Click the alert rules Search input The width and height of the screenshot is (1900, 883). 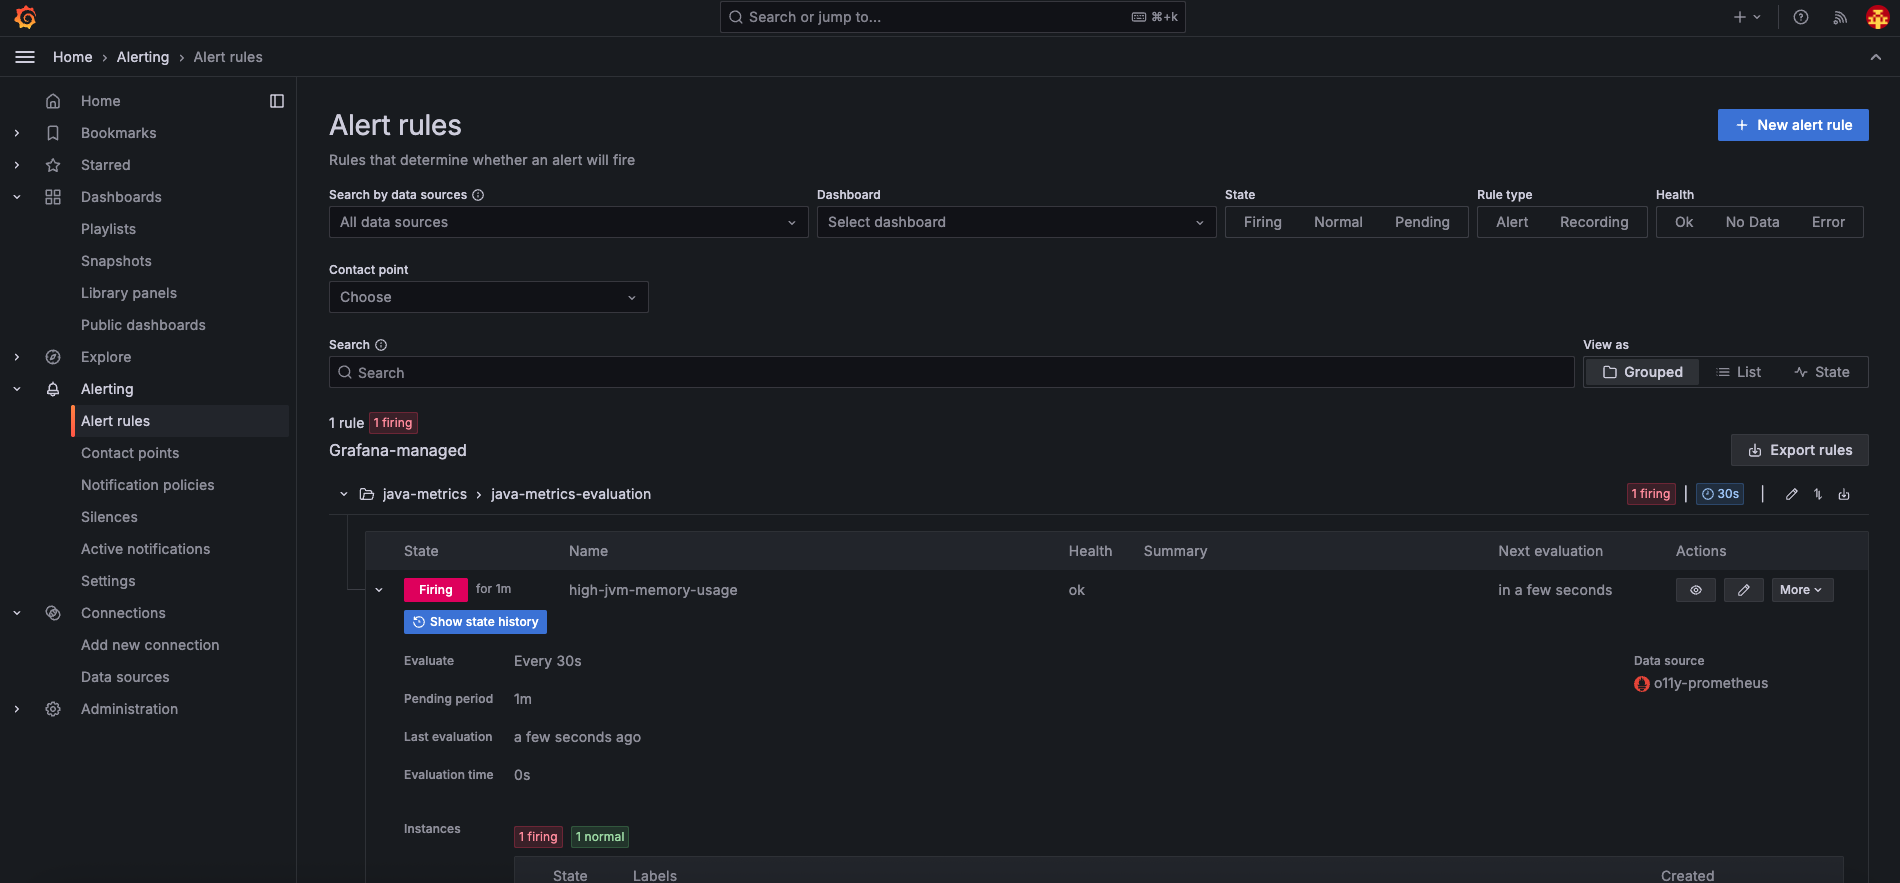click(x=952, y=372)
